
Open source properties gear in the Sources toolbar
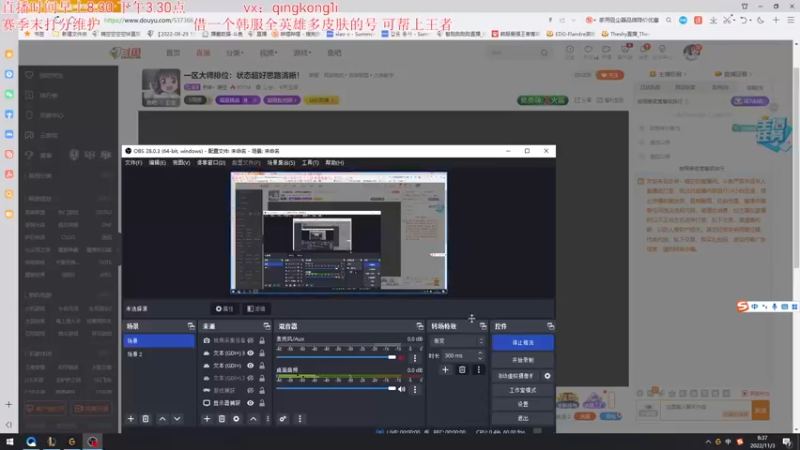pos(236,419)
